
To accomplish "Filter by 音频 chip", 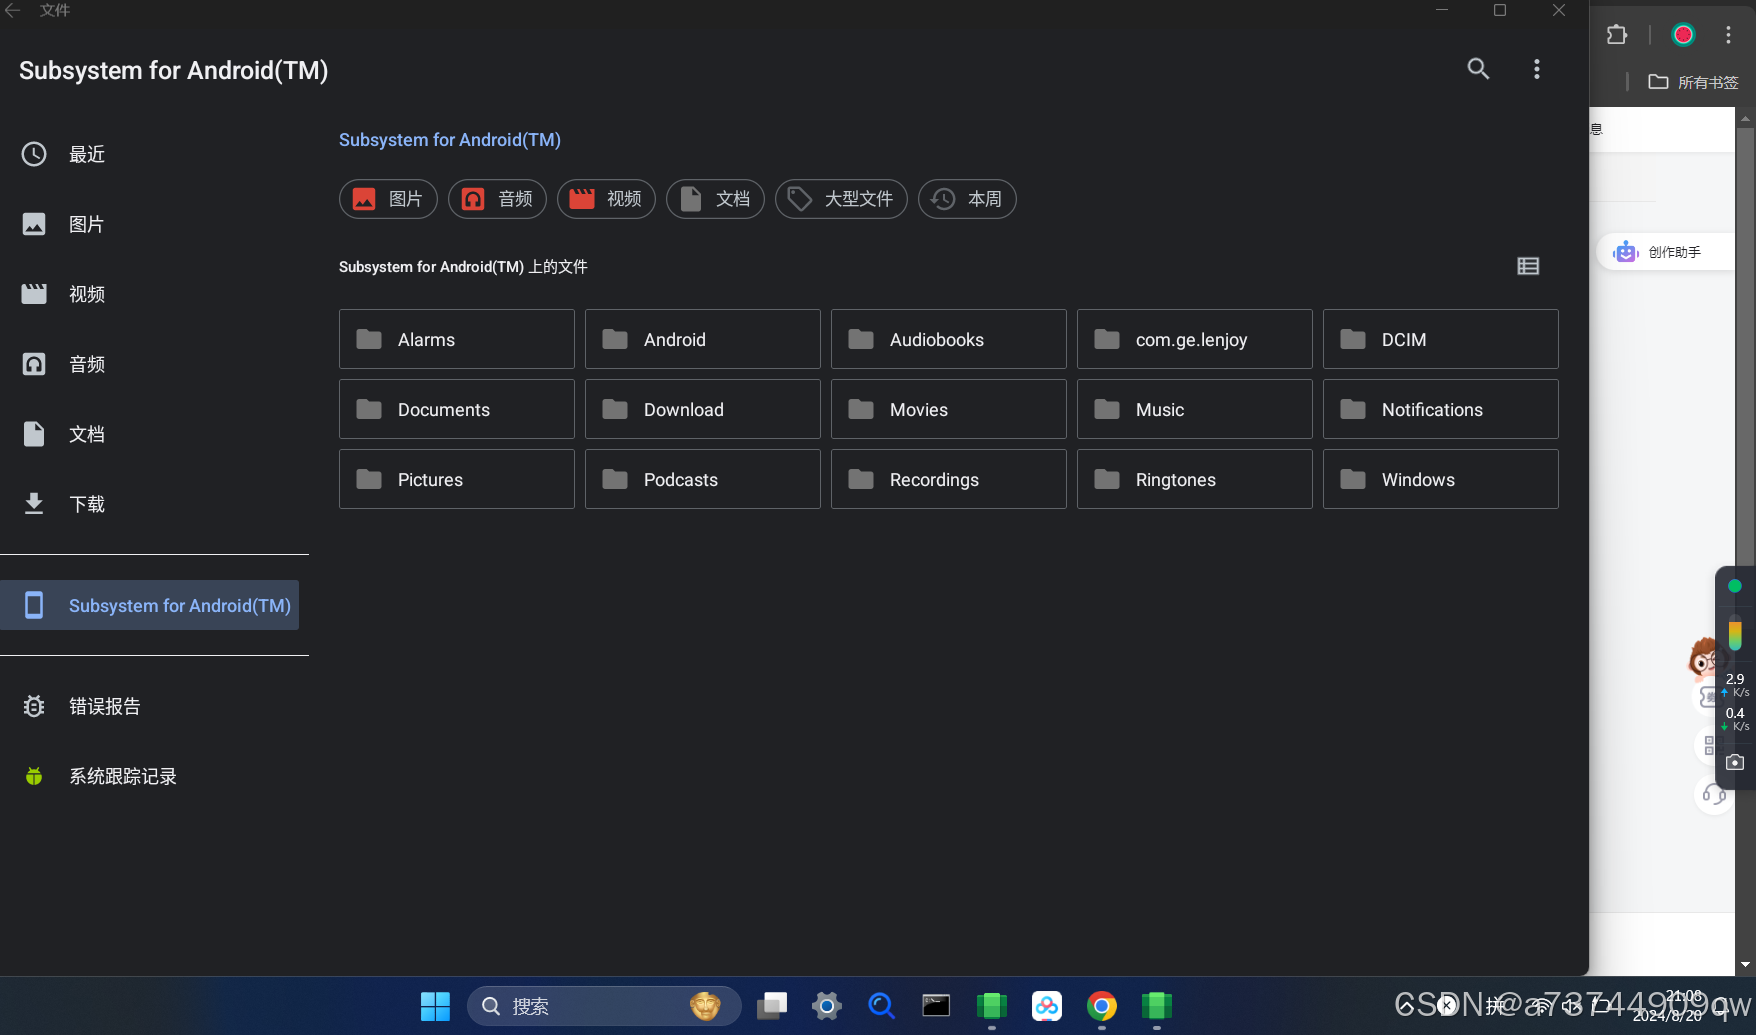I will point(497,199).
